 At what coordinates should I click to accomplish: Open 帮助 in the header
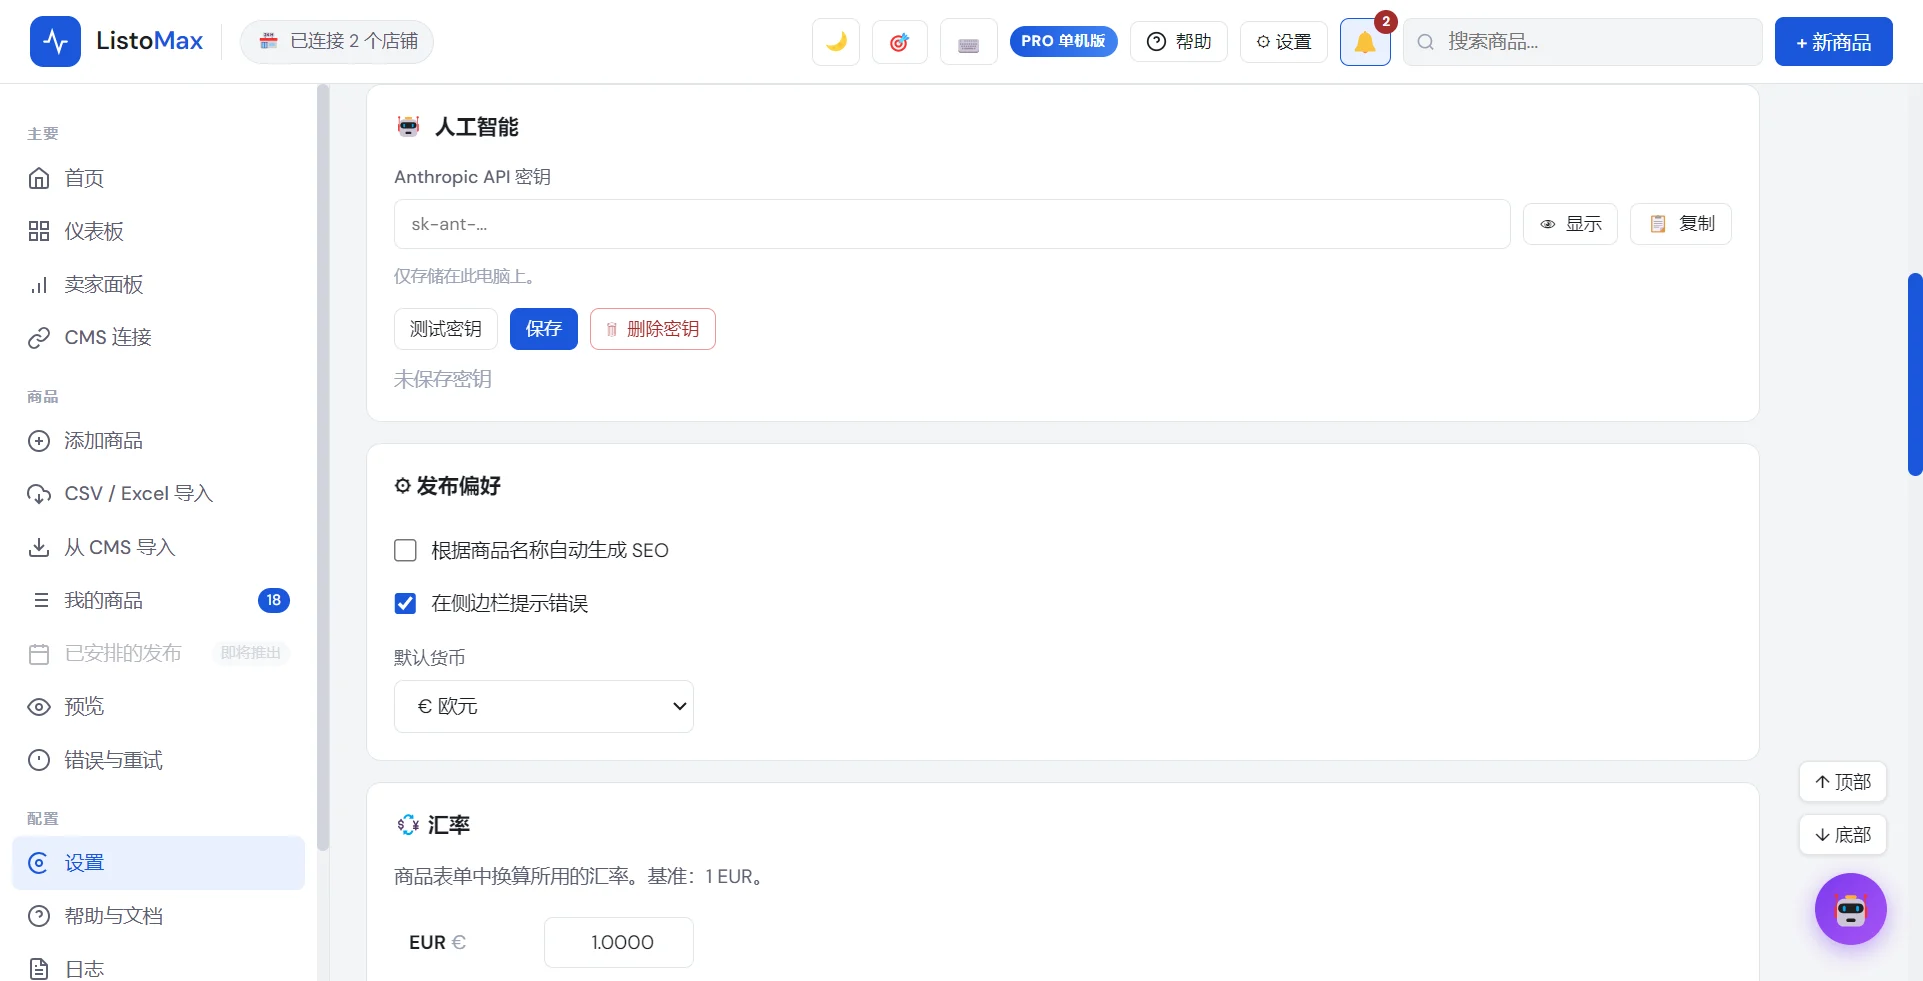tap(1179, 42)
